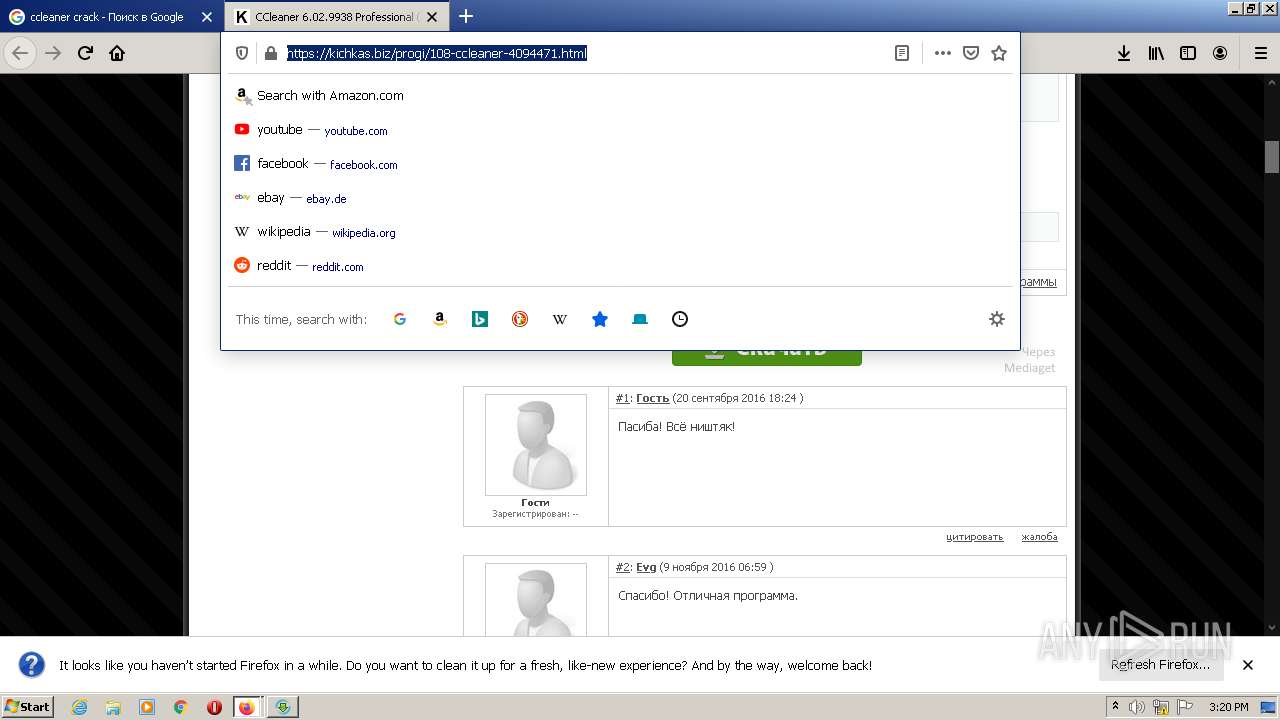1280x720 pixels.
Task: Open a new tab with plus
Action: pos(466,16)
